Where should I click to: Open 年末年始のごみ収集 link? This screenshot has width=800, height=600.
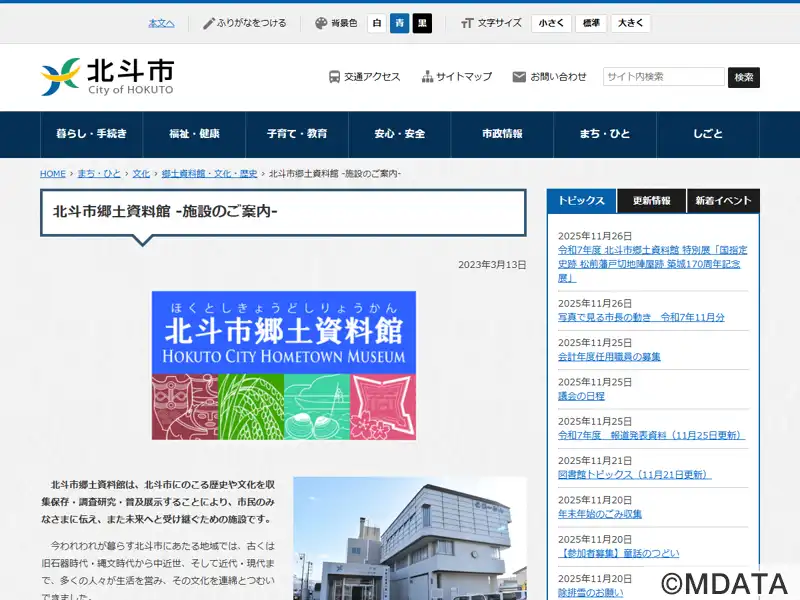pos(599,514)
